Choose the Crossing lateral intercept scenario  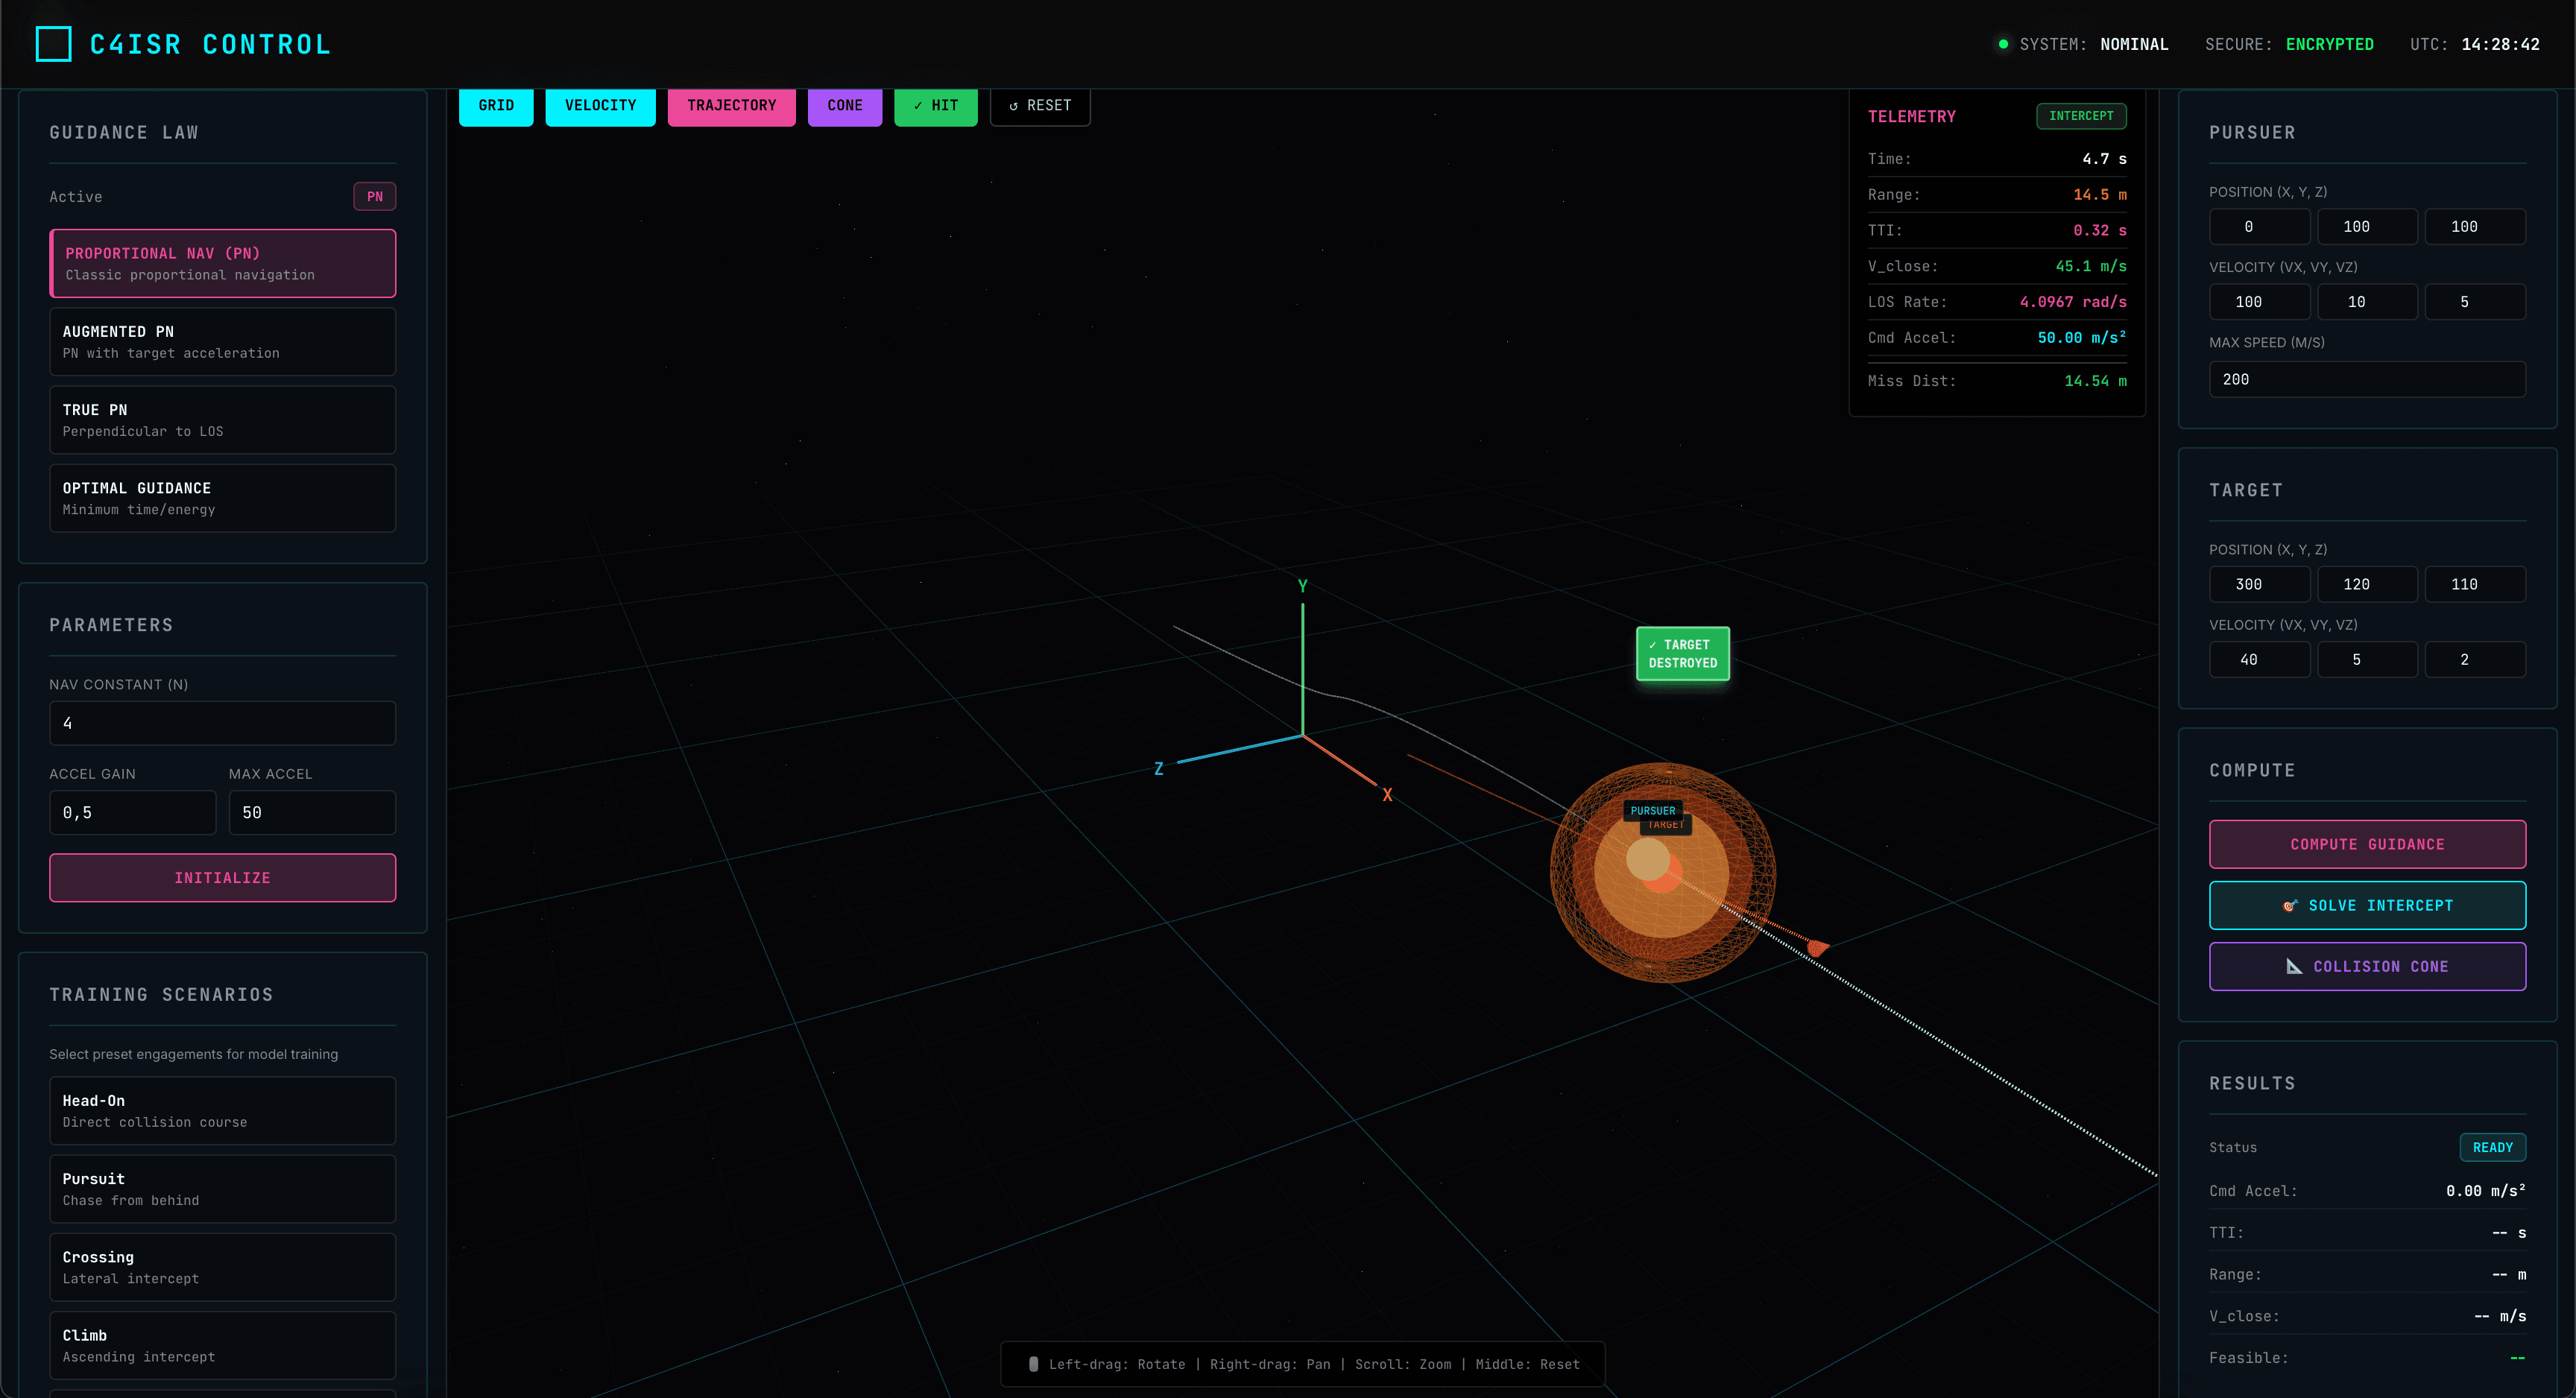[x=222, y=1266]
